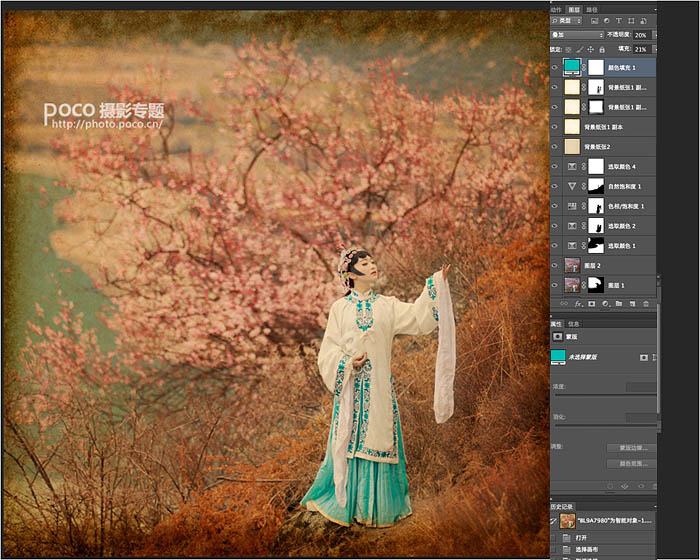Click the 蒙版边缘... button
This screenshot has height=560, width=700.
coord(631,448)
